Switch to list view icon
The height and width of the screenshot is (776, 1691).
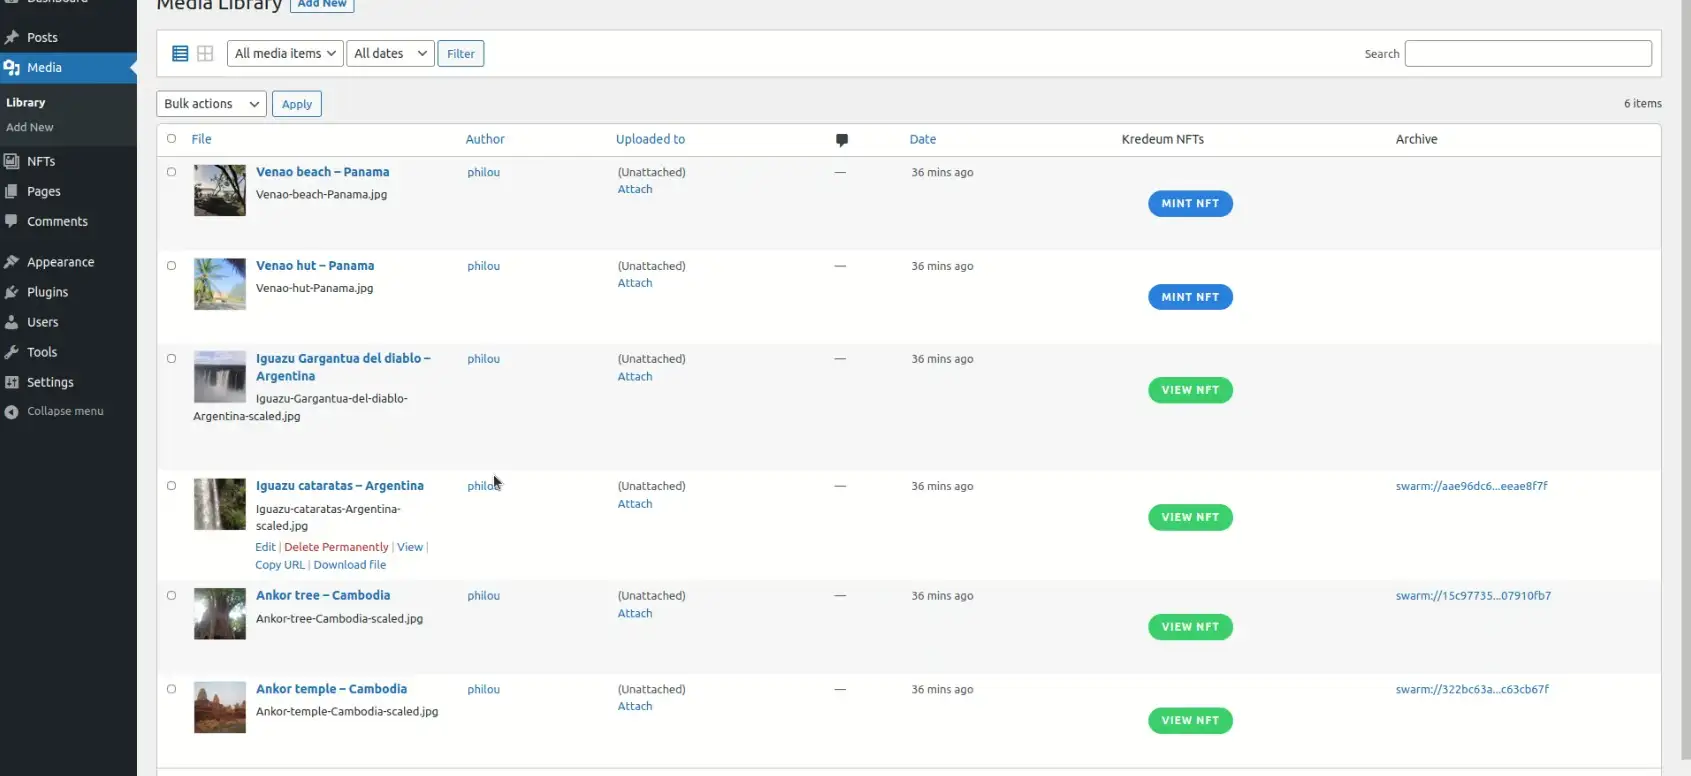[x=180, y=54]
